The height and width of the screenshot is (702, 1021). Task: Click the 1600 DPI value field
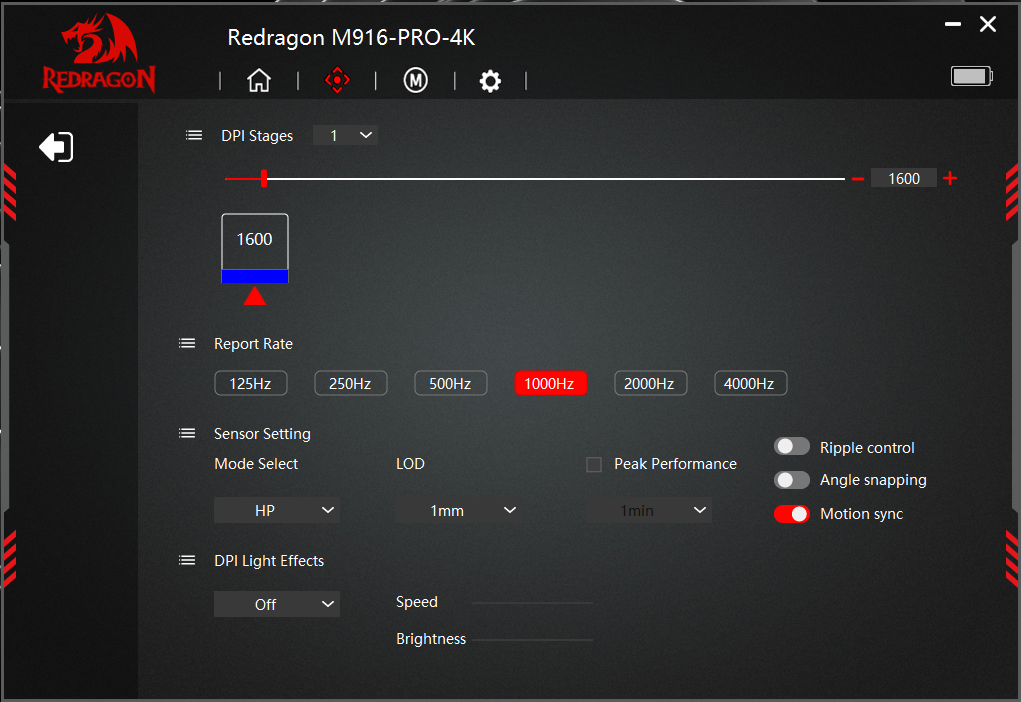(x=904, y=178)
